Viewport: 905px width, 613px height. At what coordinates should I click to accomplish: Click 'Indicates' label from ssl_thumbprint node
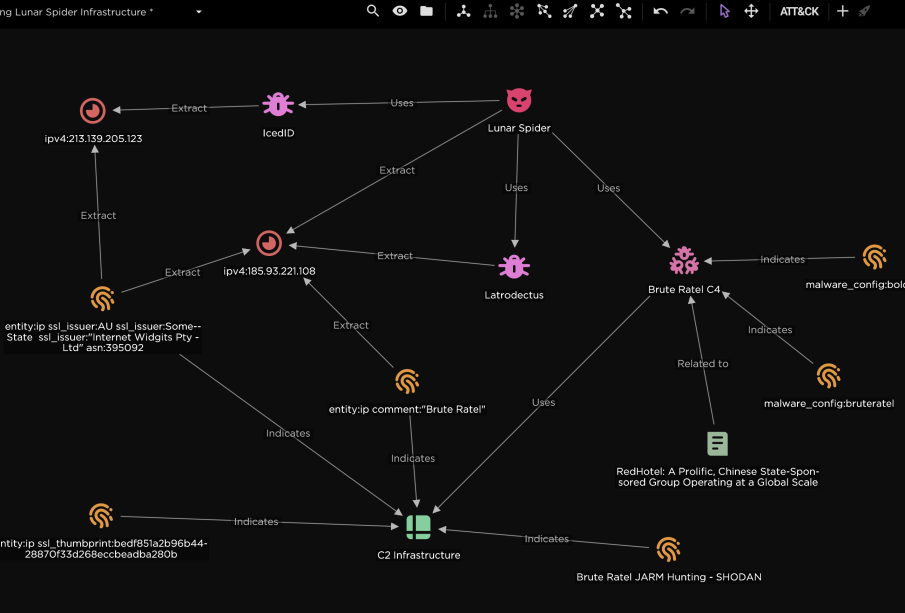pyautogui.click(x=256, y=521)
